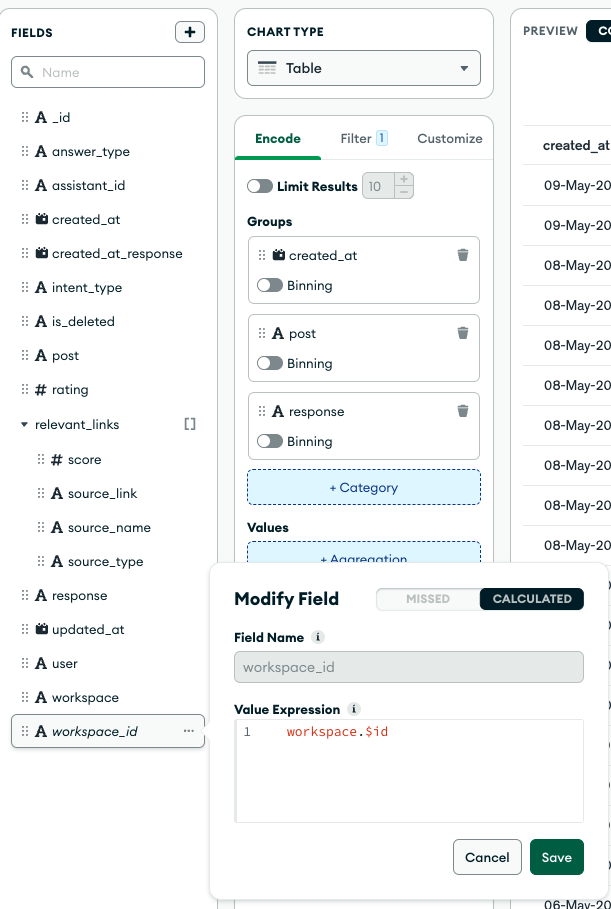611x909 pixels.
Task: Delete the created_at group using trash icon
Action: click(462, 255)
